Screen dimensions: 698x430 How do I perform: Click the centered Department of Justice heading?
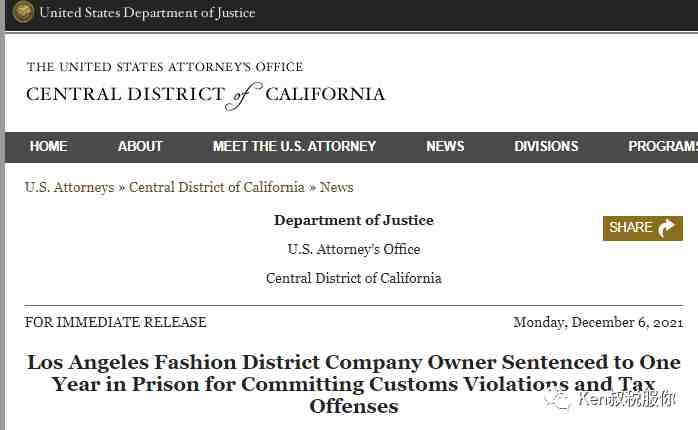point(354,220)
